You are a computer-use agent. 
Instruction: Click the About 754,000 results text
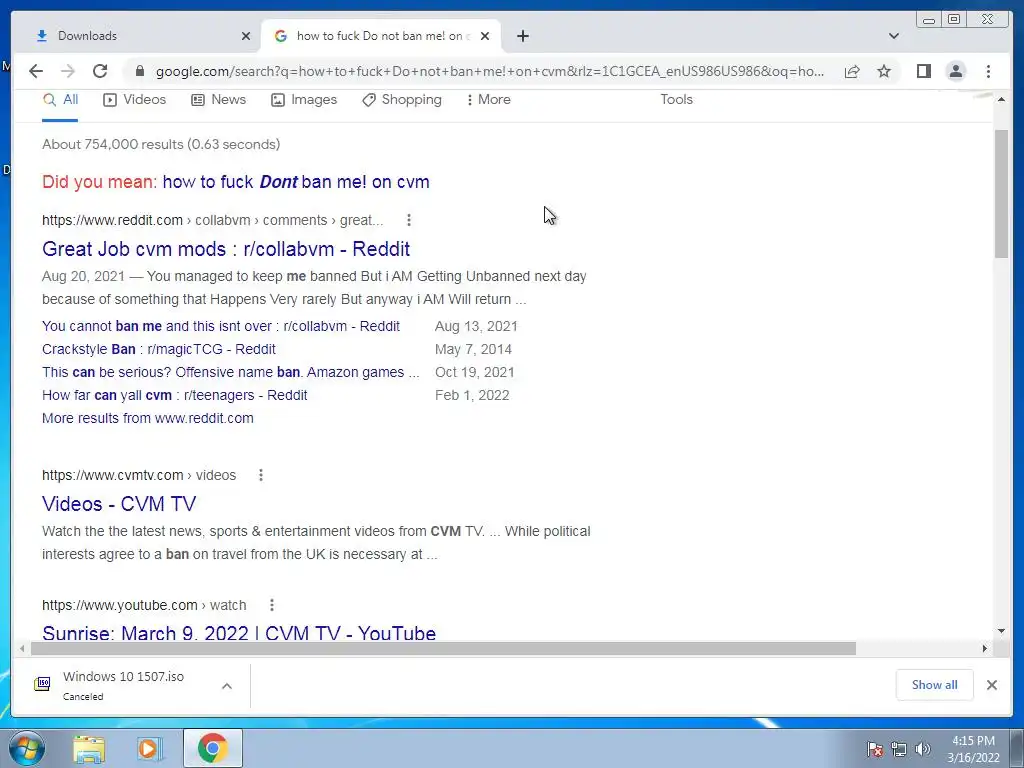(x=161, y=144)
